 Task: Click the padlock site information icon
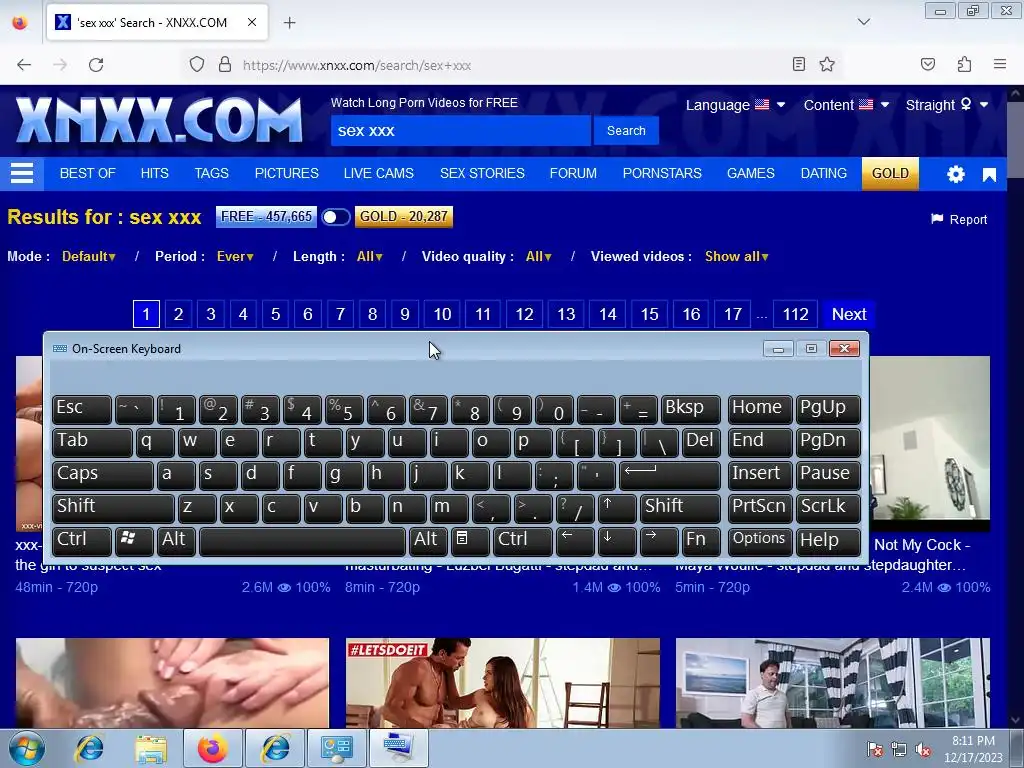225,65
